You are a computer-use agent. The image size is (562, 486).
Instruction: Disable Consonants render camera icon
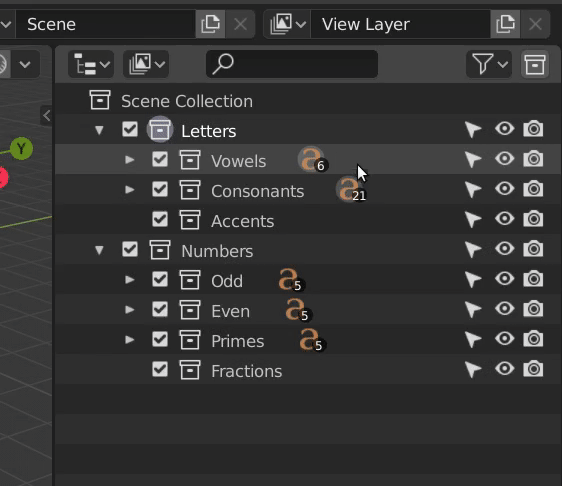pyautogui.click(x=533, y=189)
